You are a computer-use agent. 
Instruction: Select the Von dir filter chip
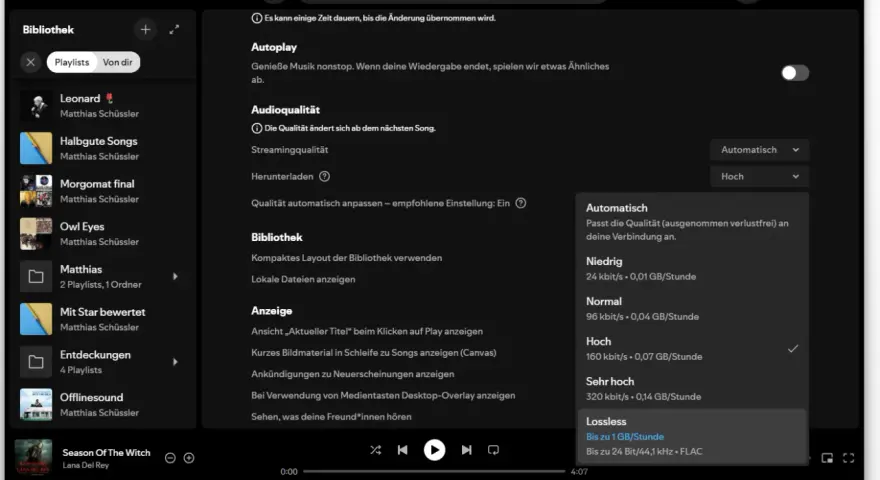[x=118, y=62]
